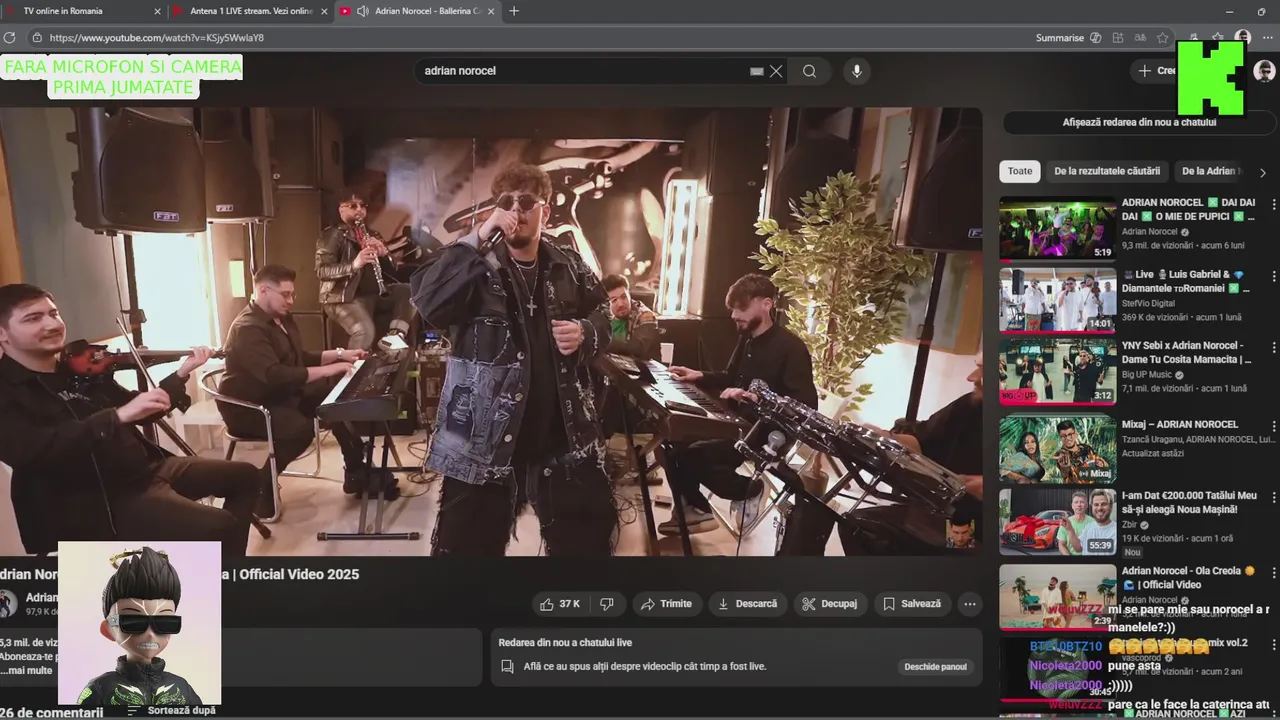Click the 'Sortează după' sort icon for comments
This screenshot has width=1280, height=720.
click(133, 711)
